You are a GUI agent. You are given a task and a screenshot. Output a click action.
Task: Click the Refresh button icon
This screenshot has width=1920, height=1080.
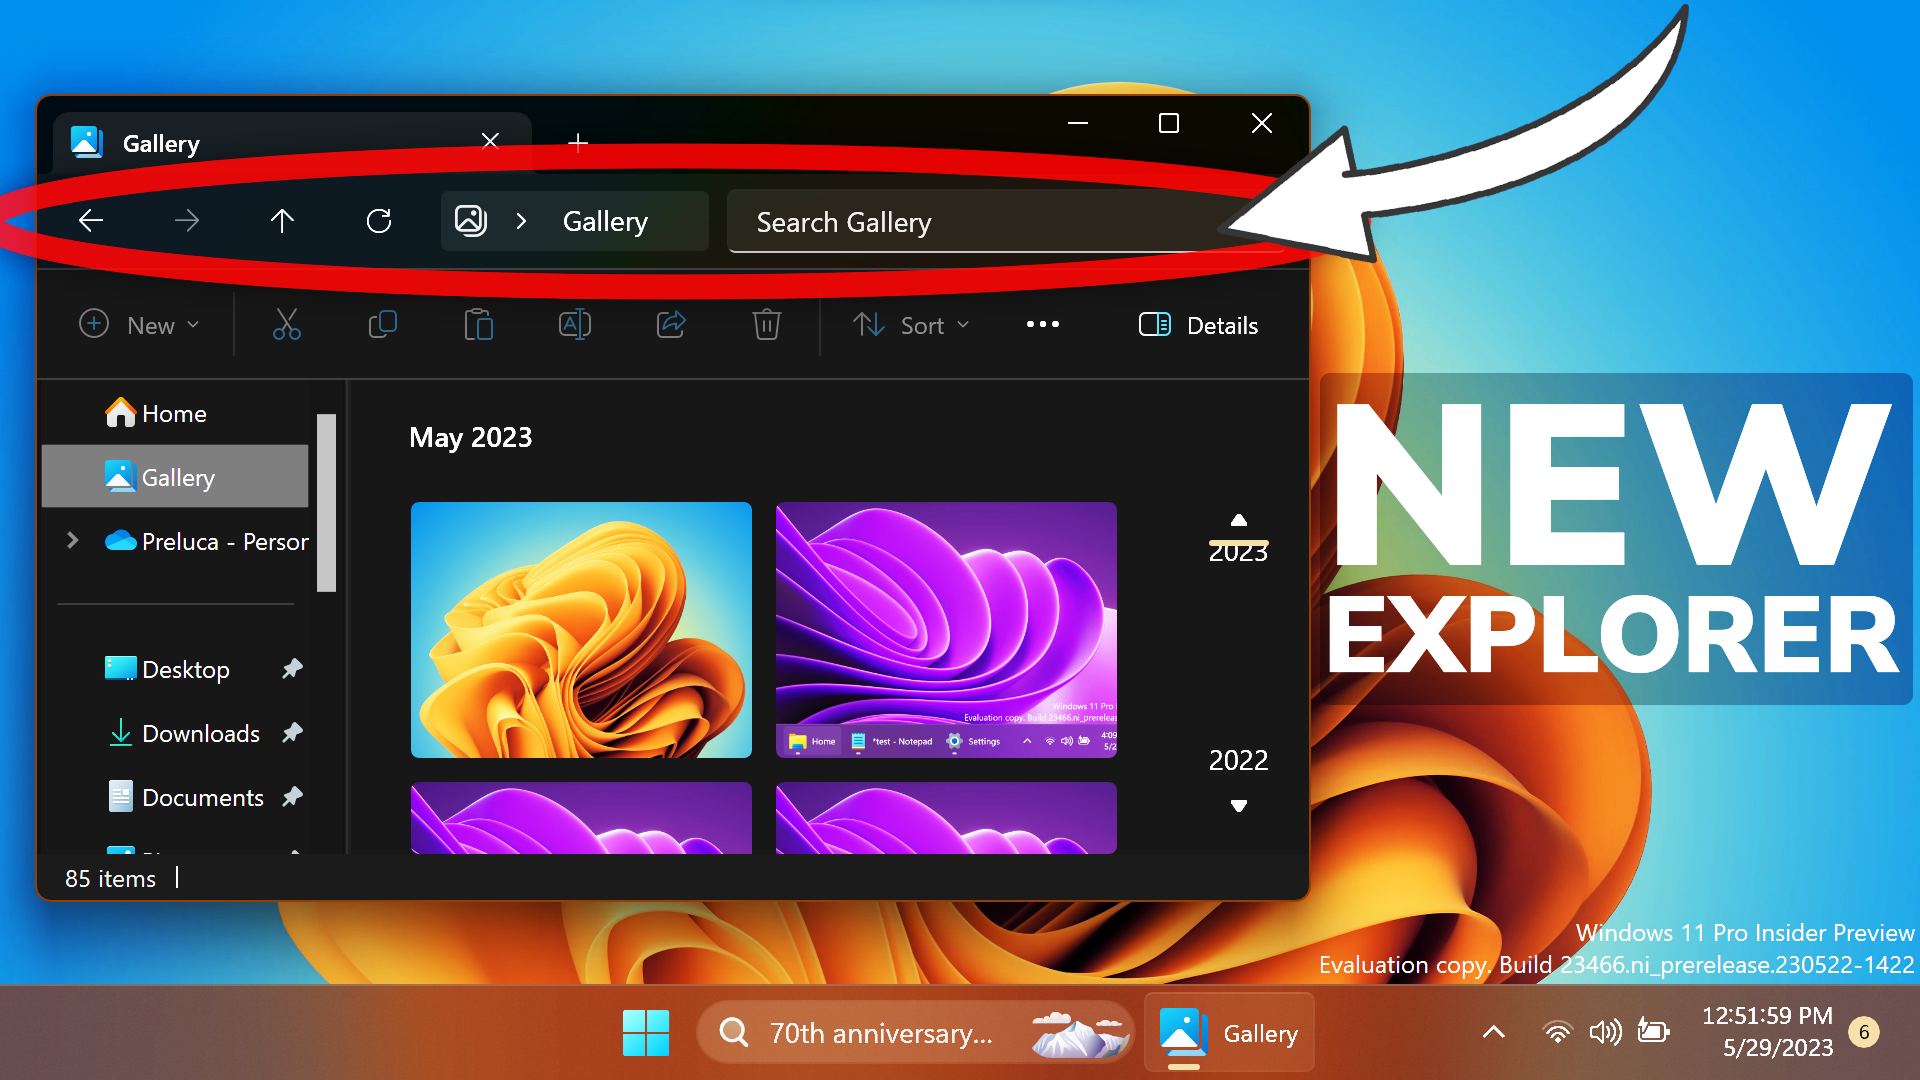379,221
